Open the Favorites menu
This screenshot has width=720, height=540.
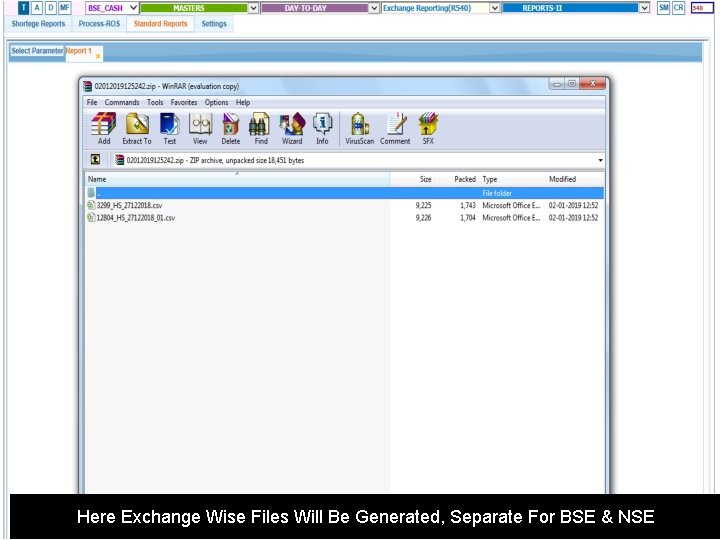click(184, 102)
